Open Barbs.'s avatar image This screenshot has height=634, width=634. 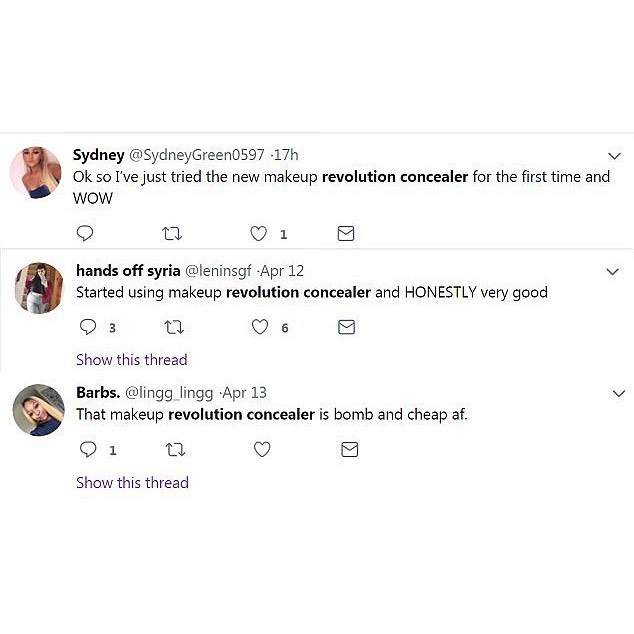tap(38, 409)
